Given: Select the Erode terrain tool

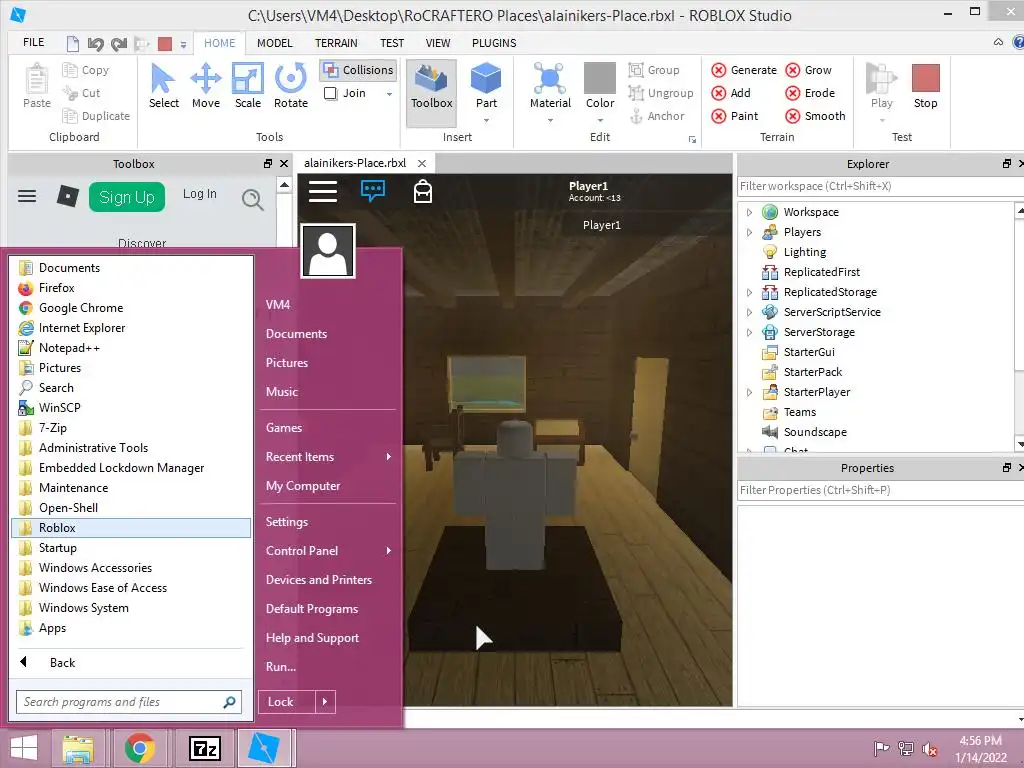Looking at the screenshot, I should [x=810, y=93].
